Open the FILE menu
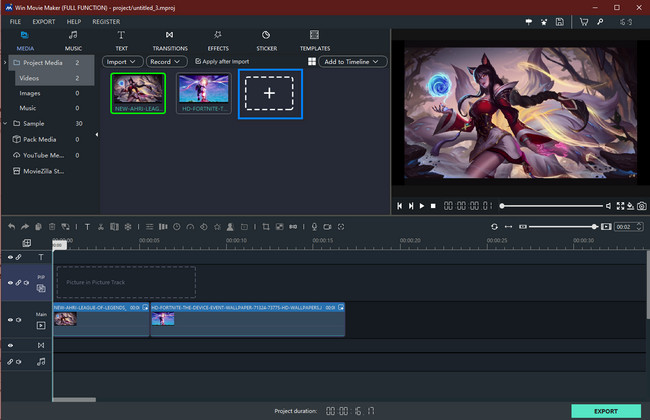The width and height of the screenshot is (650, 420). (x=15, y=22)
